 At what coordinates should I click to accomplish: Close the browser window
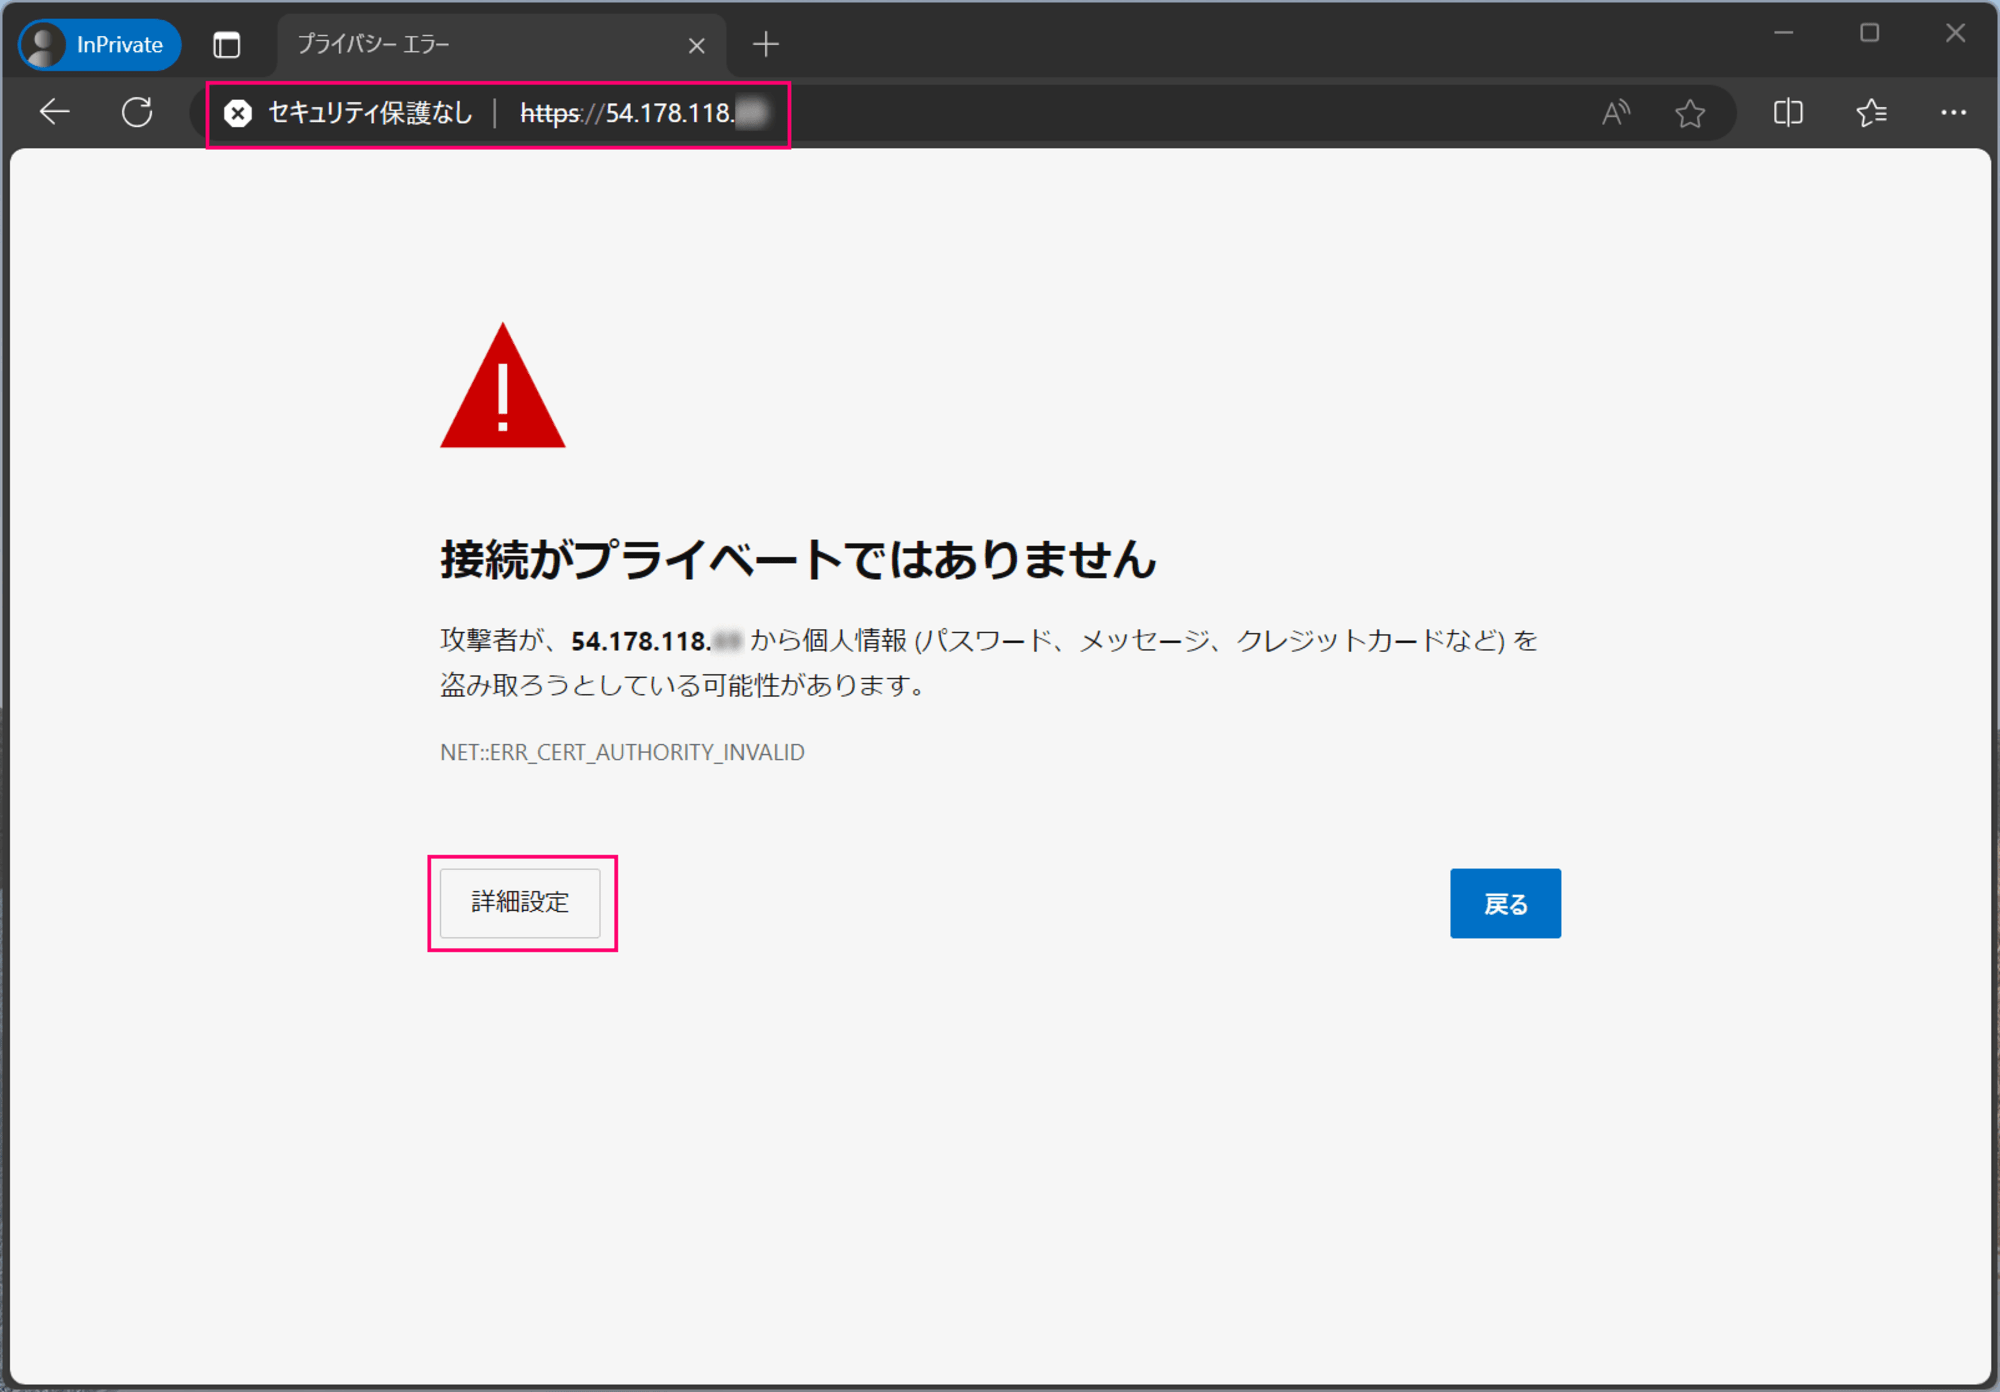1956,33
